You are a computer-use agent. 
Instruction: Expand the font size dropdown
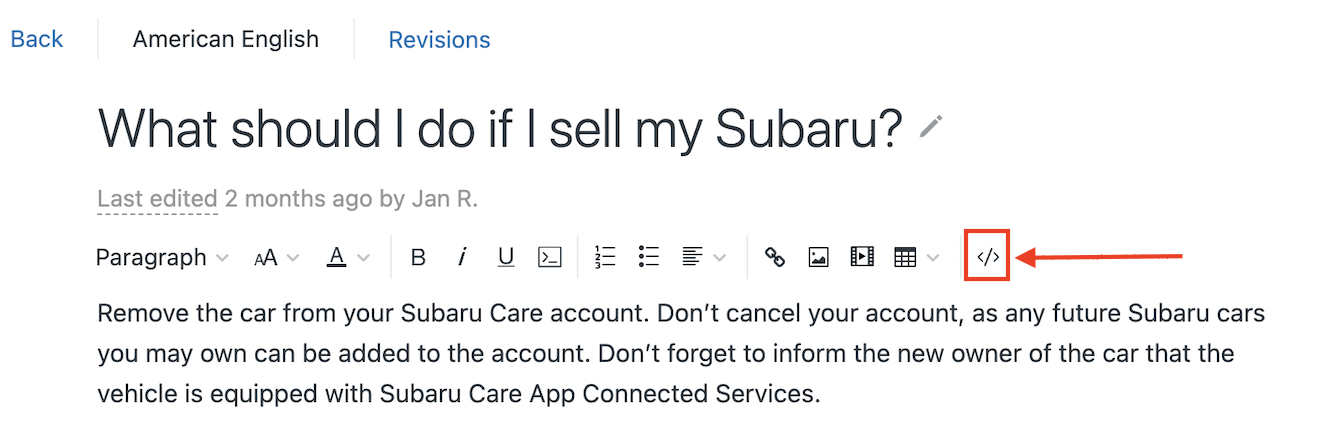click(276, 257)
